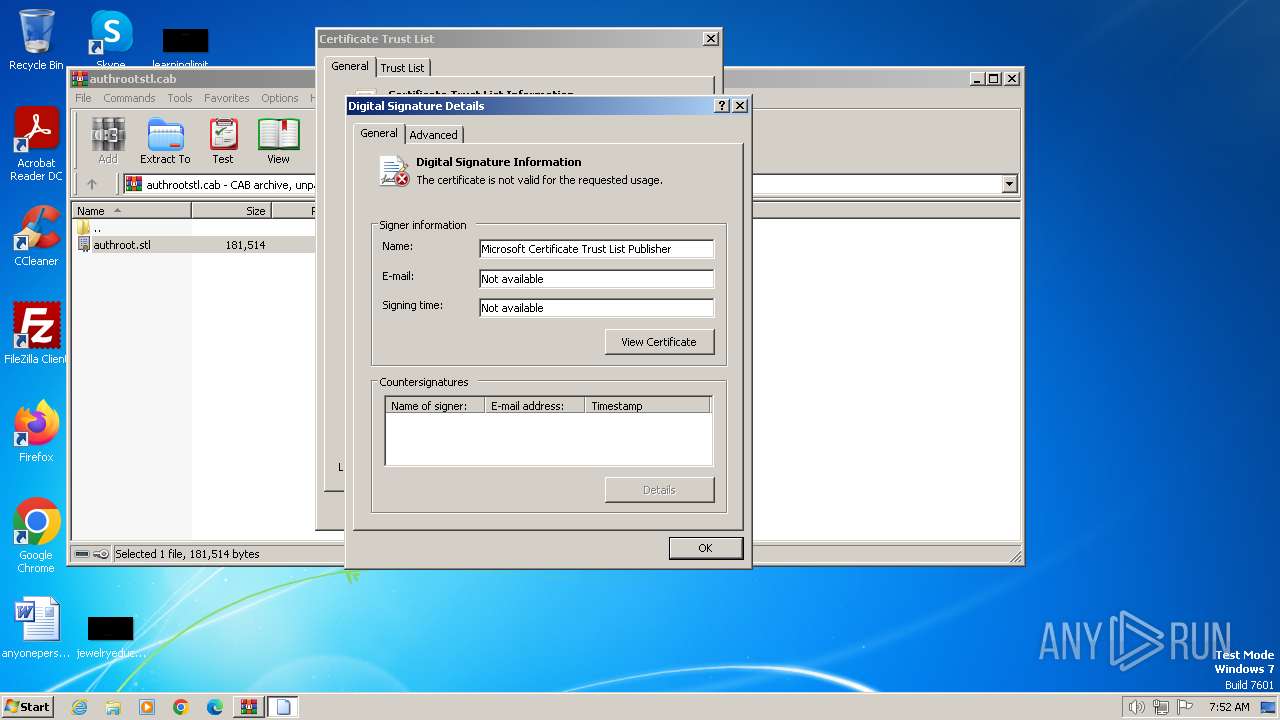Select the CCleaner desktop shortcut
The width and height of the screenshot is (1280, 720).
point(36,236)
